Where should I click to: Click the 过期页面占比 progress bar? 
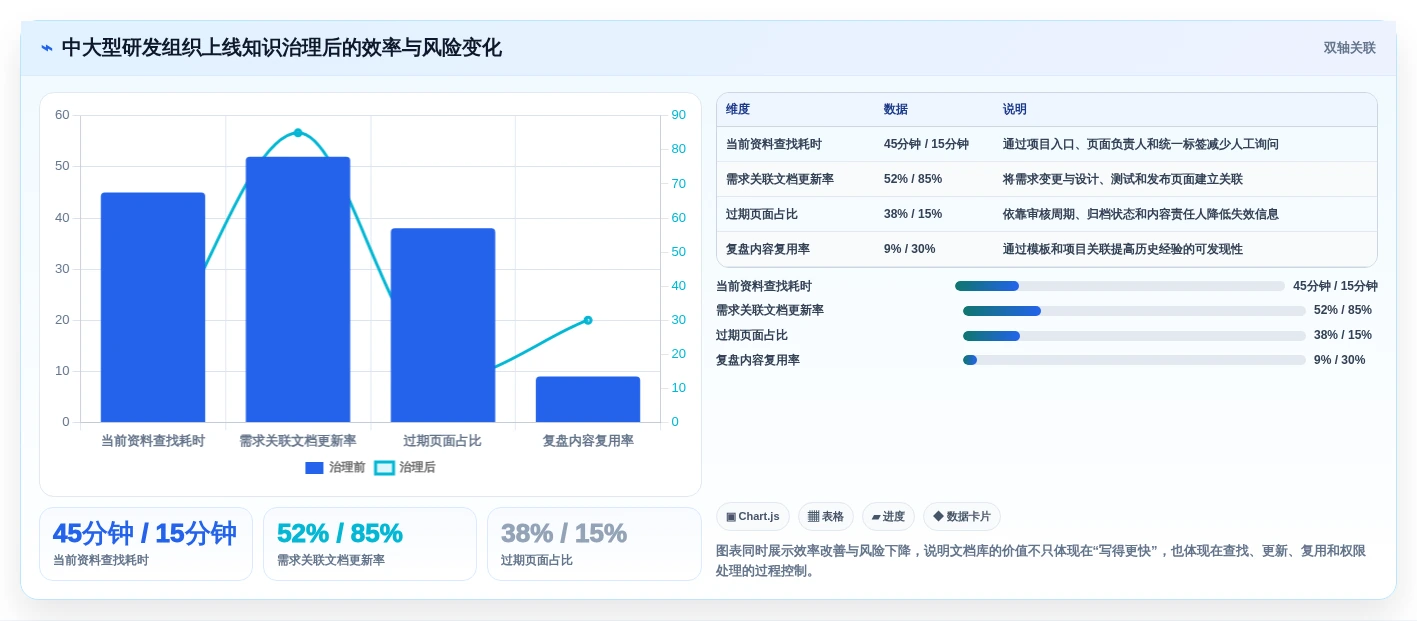1134,336
